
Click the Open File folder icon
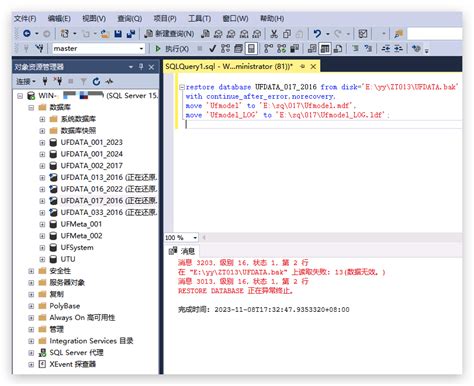click(x=105, y=33)
